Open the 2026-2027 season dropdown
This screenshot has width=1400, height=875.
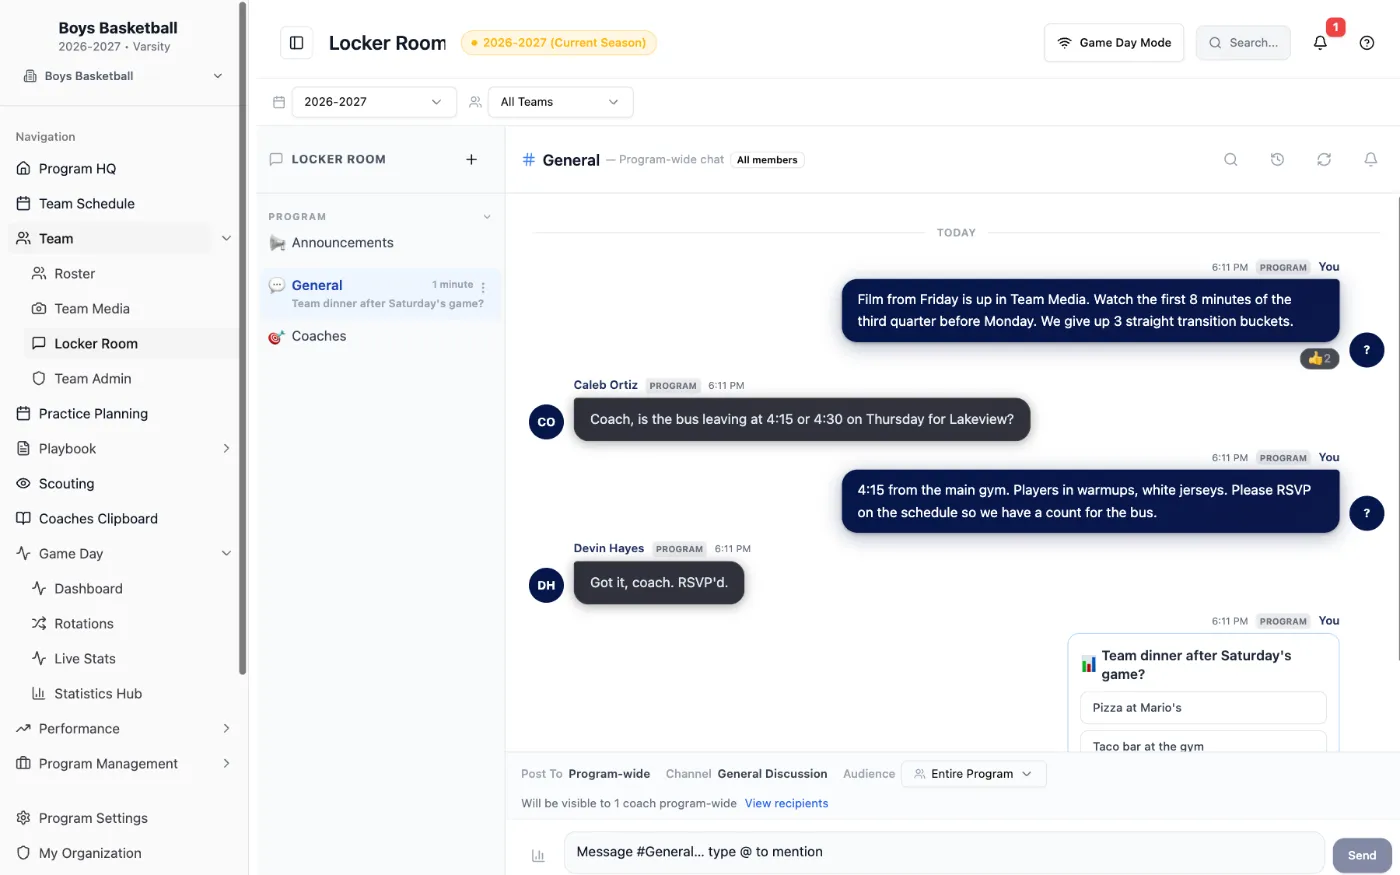374,102
